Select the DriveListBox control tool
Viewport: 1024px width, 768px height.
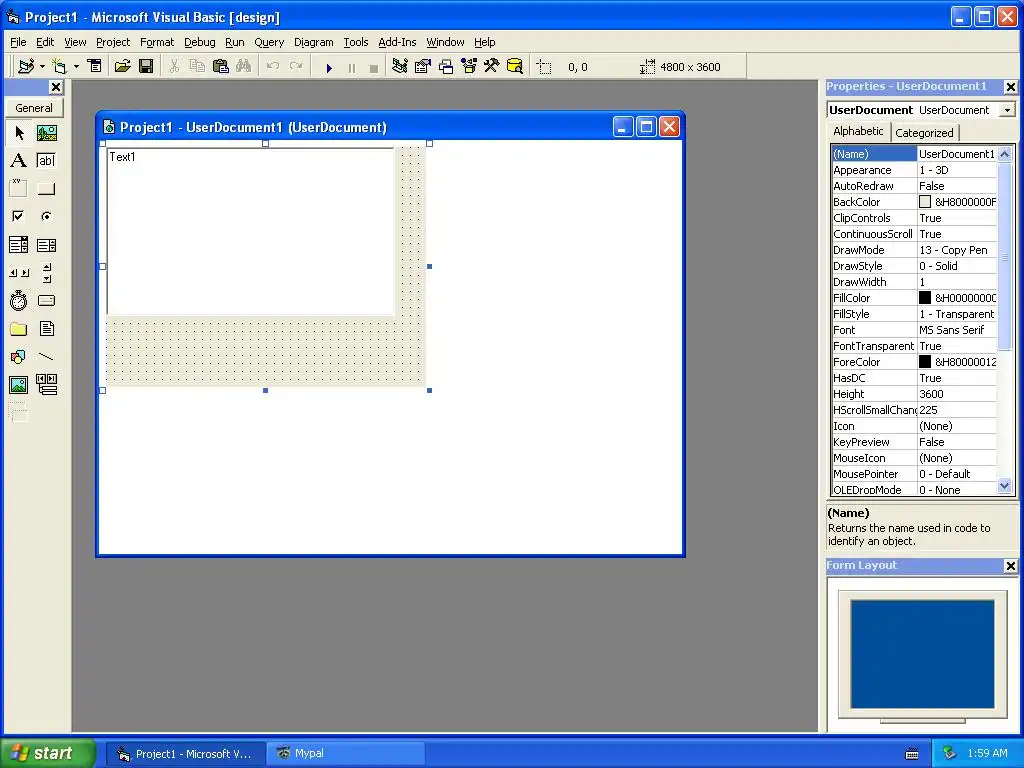46,300
